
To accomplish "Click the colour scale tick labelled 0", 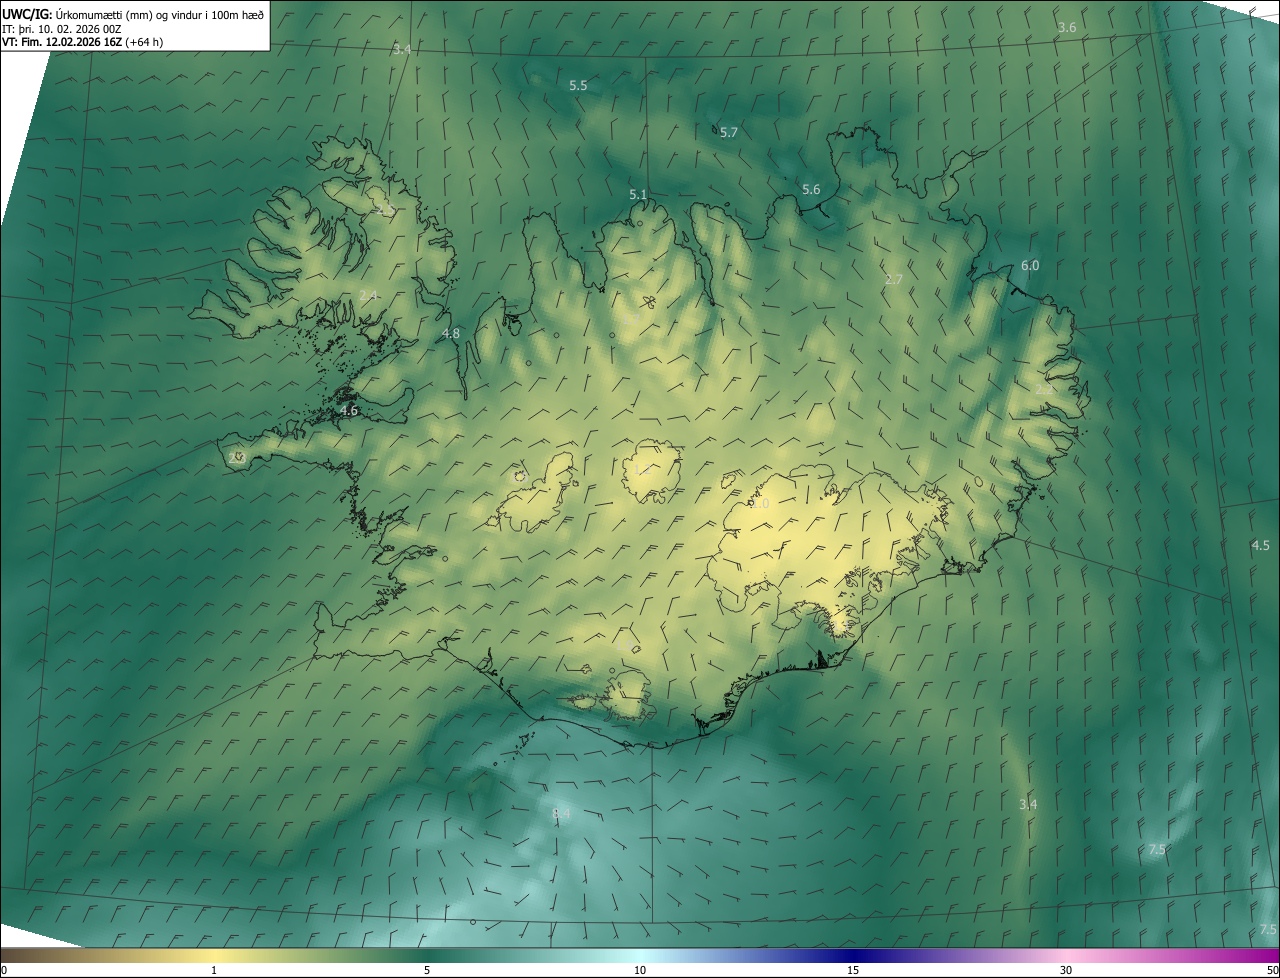I will [x=4, y=970].
